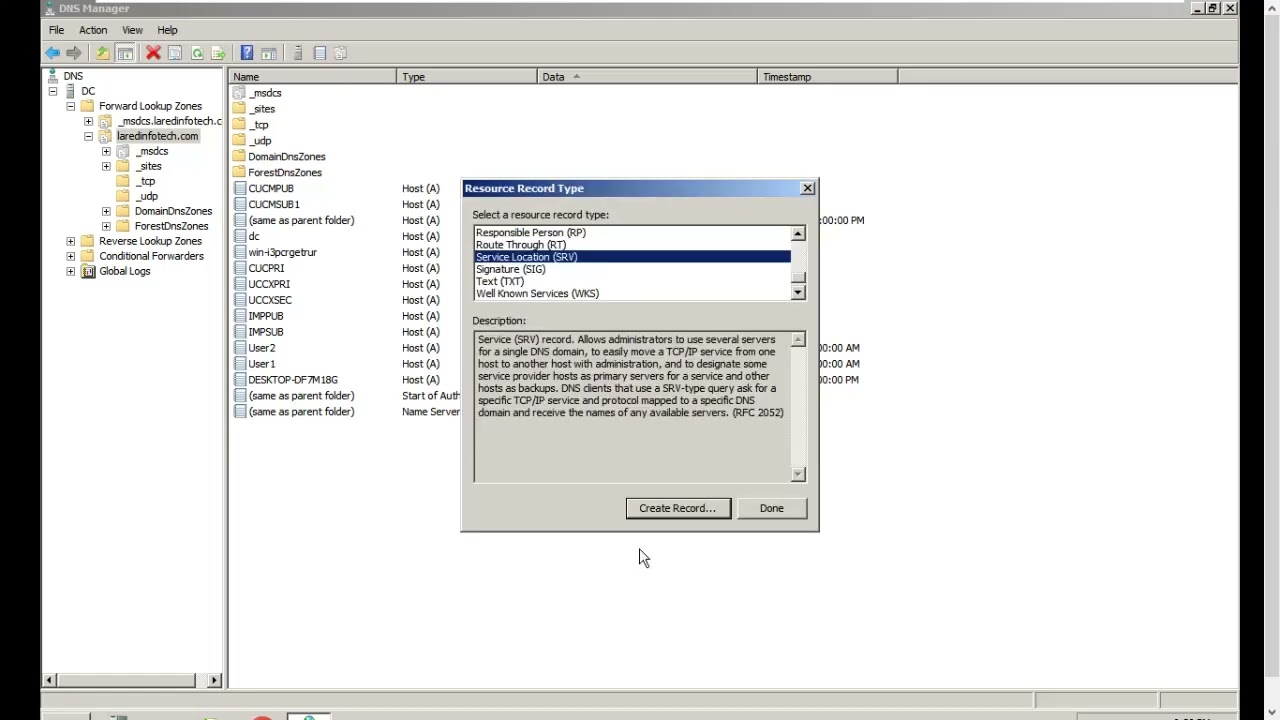Open the View menu
This screenshot has height=720, width=1280.
132,30
